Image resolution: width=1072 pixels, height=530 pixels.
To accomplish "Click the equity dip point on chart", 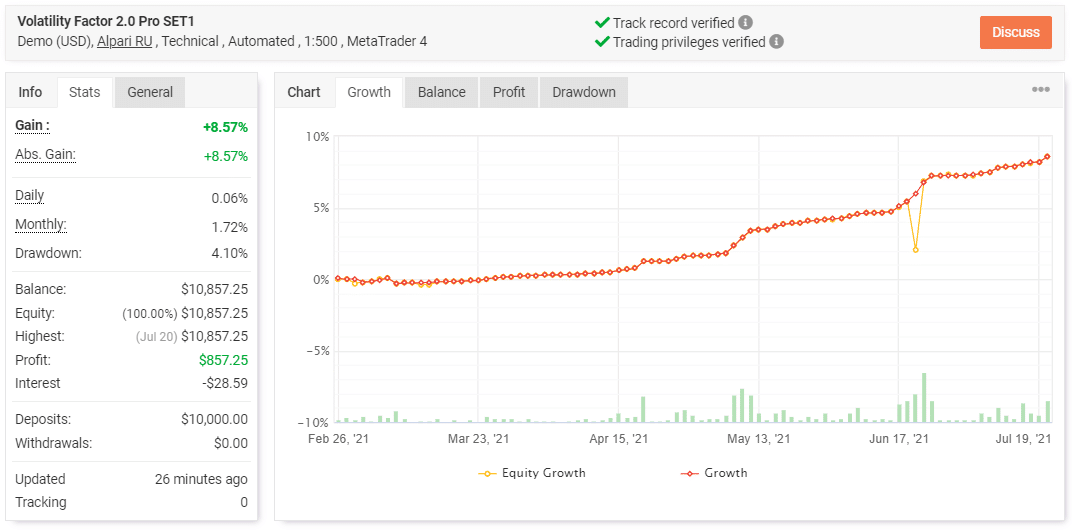I will 915,249.
